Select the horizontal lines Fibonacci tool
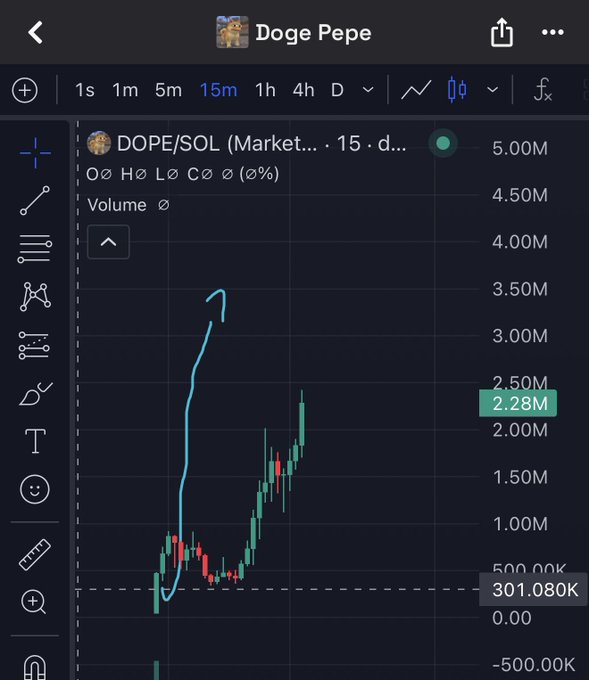This screenshot has width=589, height=680. pyautogui.click(x=35, y=248)
